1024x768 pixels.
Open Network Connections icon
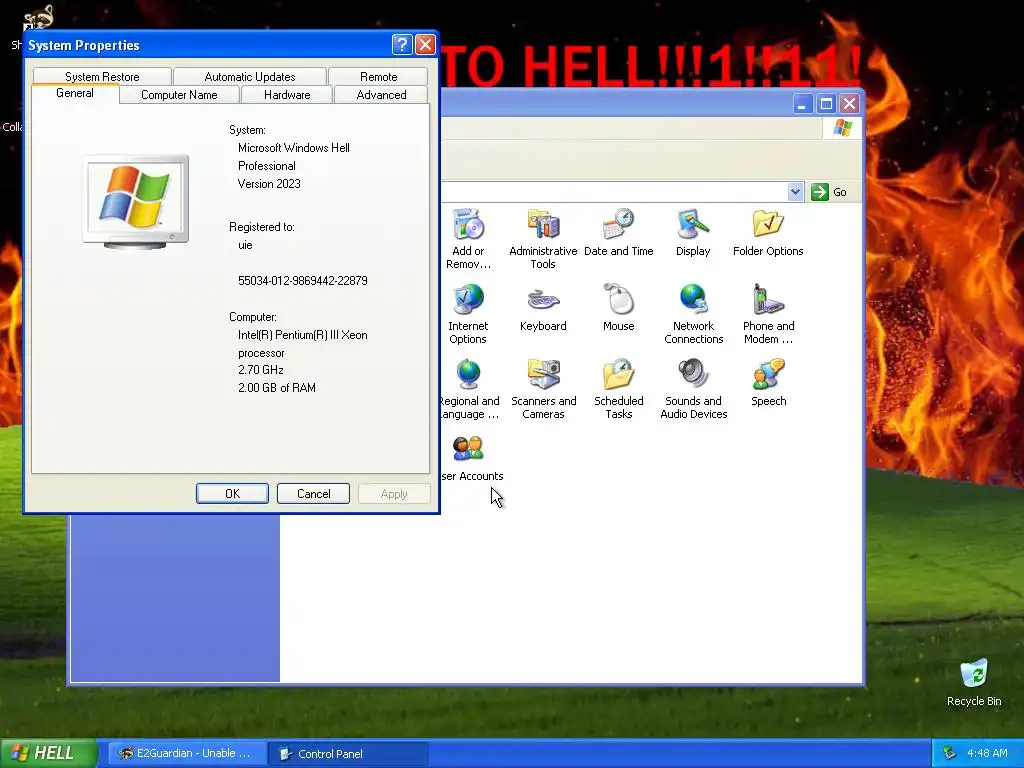tap(693, 300)
